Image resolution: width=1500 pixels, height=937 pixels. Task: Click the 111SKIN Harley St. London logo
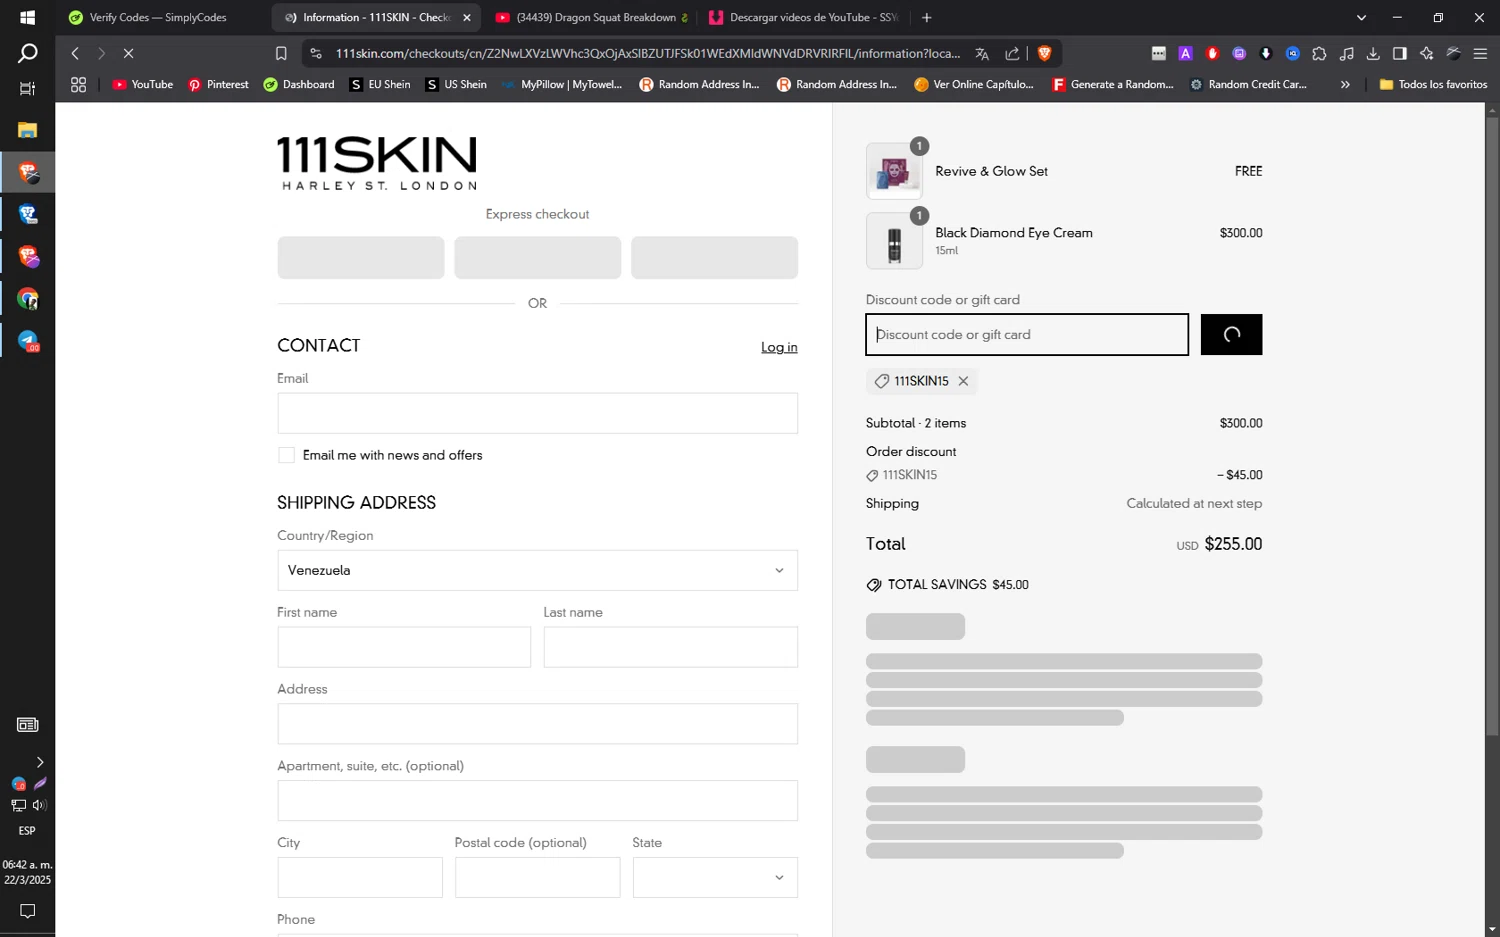tap(377, 163)
